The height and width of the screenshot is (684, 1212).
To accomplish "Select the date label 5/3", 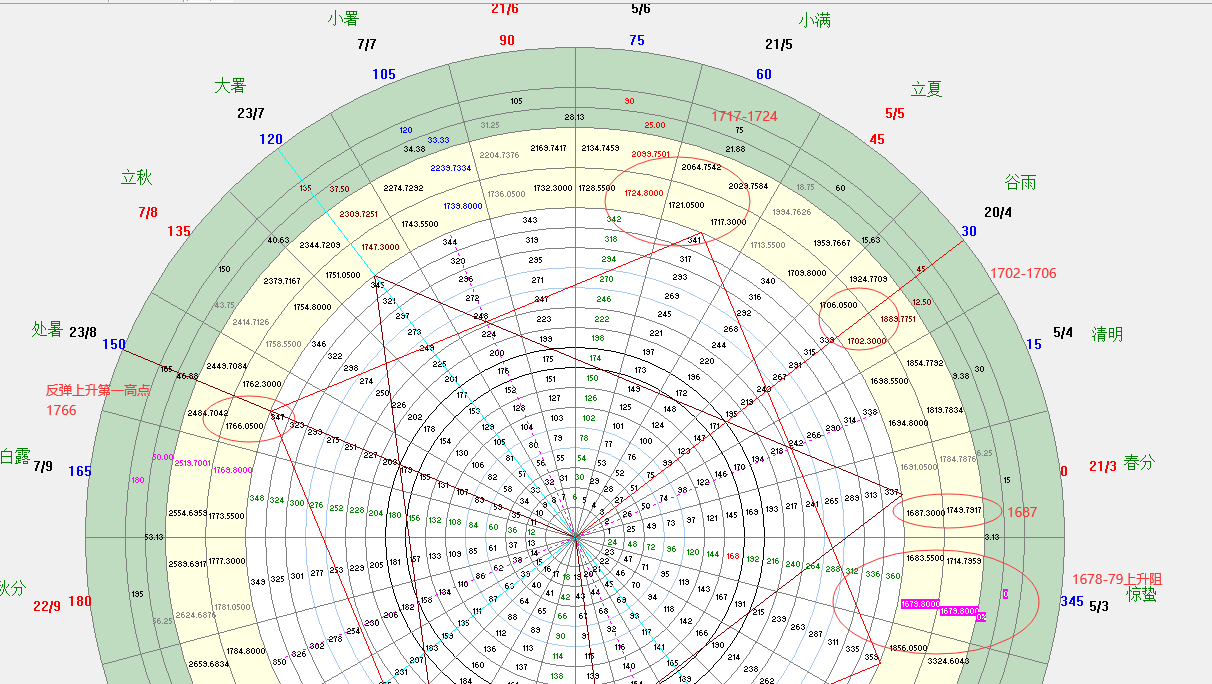I will 1099,606.
